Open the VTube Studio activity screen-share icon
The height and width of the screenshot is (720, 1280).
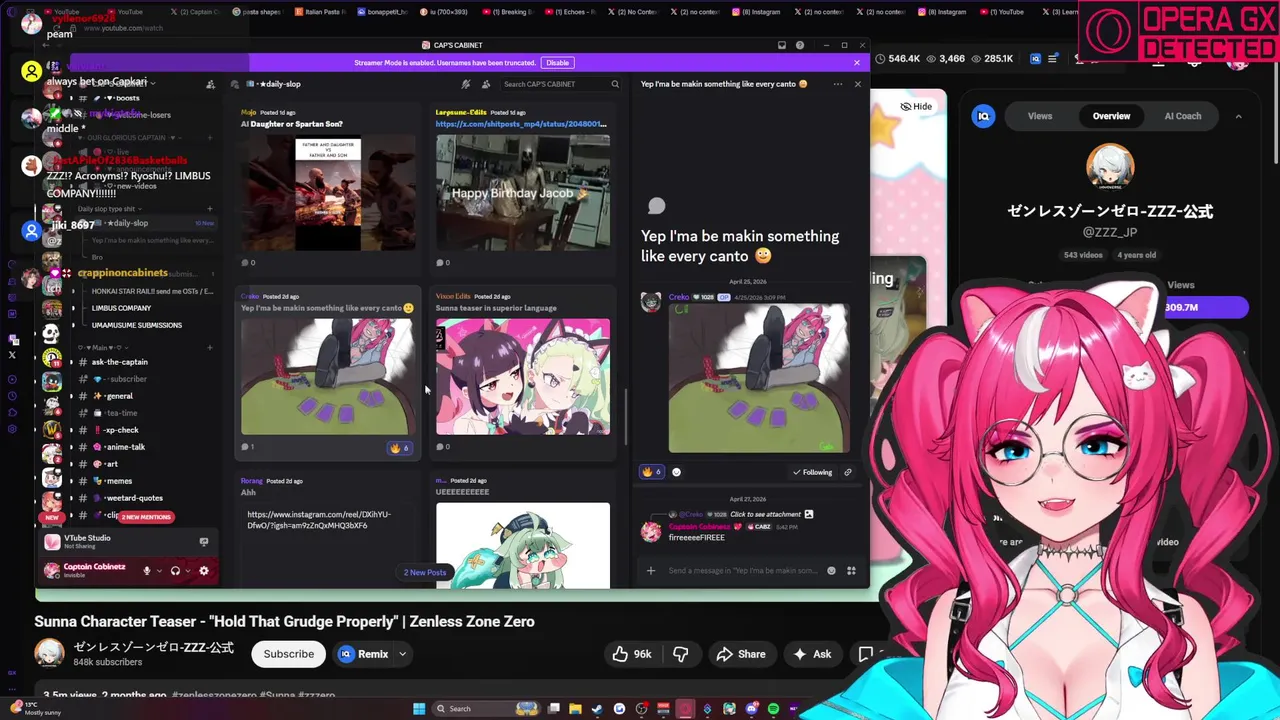[x=204, y=541]
